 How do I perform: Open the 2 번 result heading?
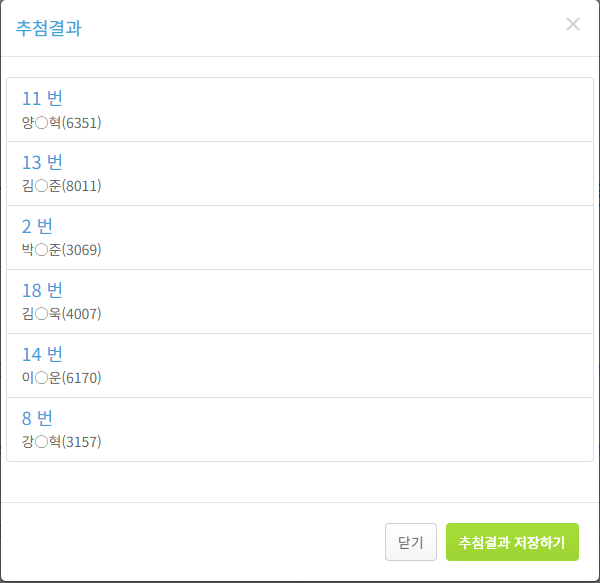tap(37, 226)
